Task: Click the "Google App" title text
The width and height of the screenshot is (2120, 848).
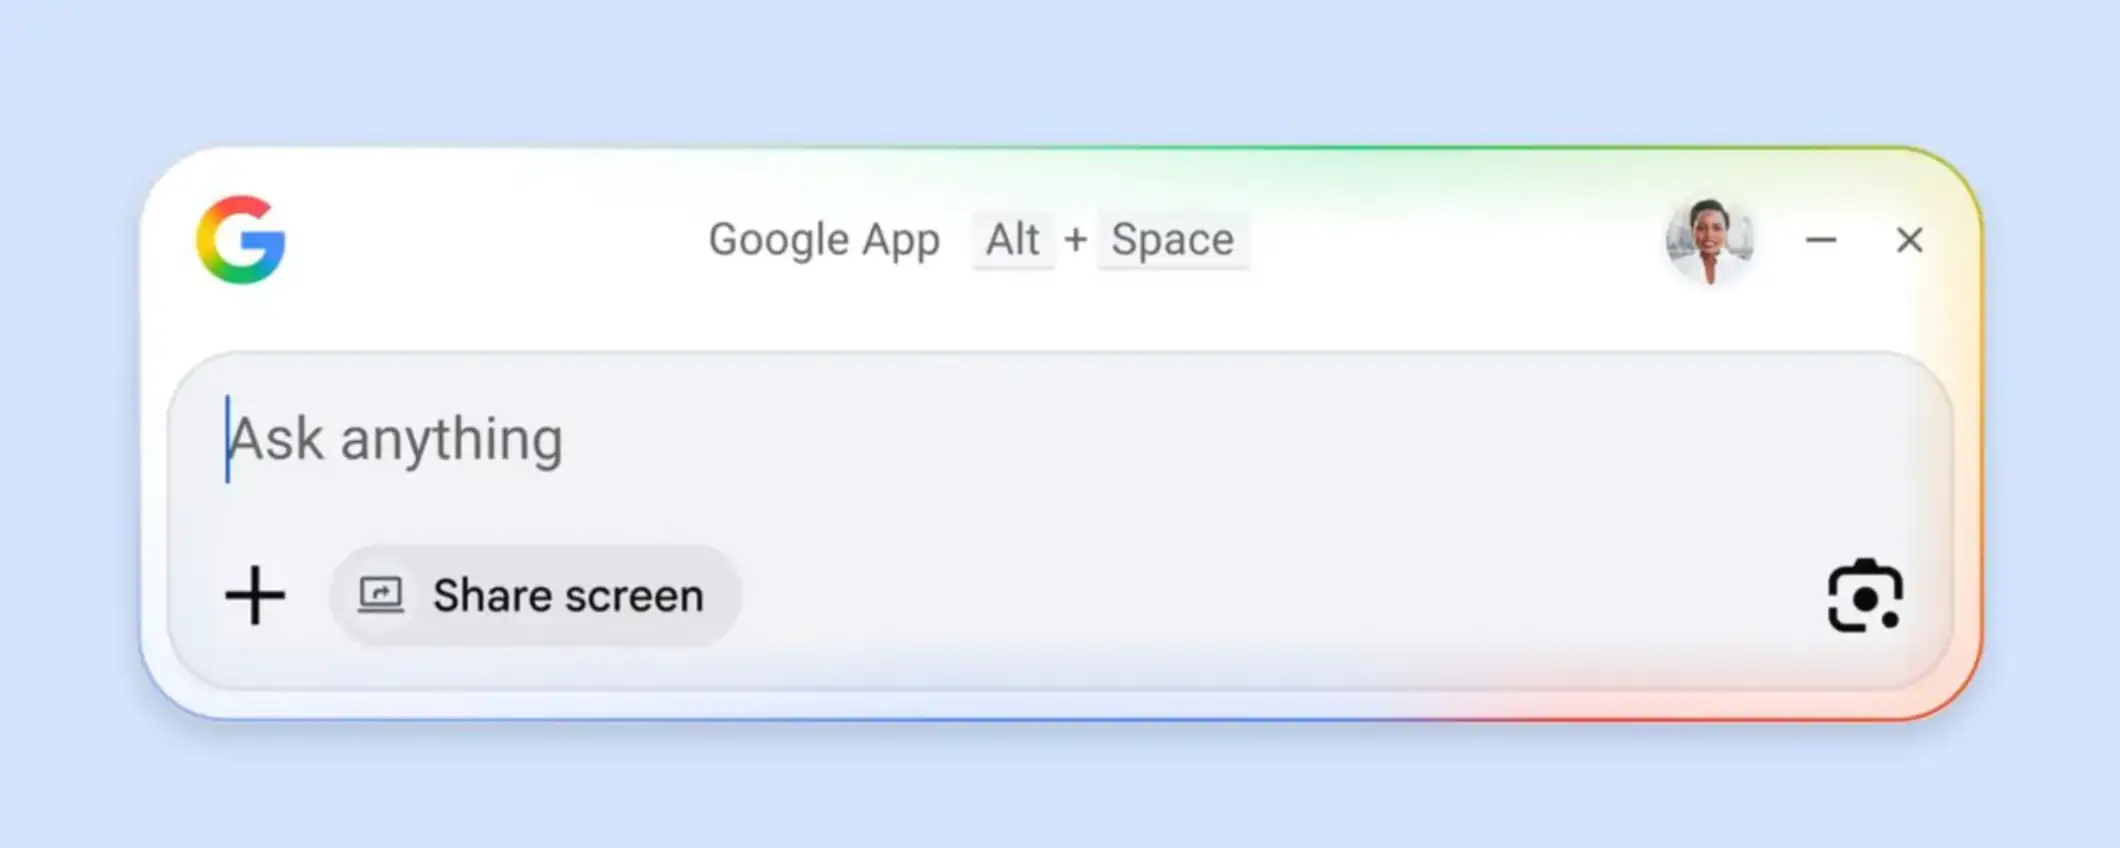Action: tap(824, 240)
